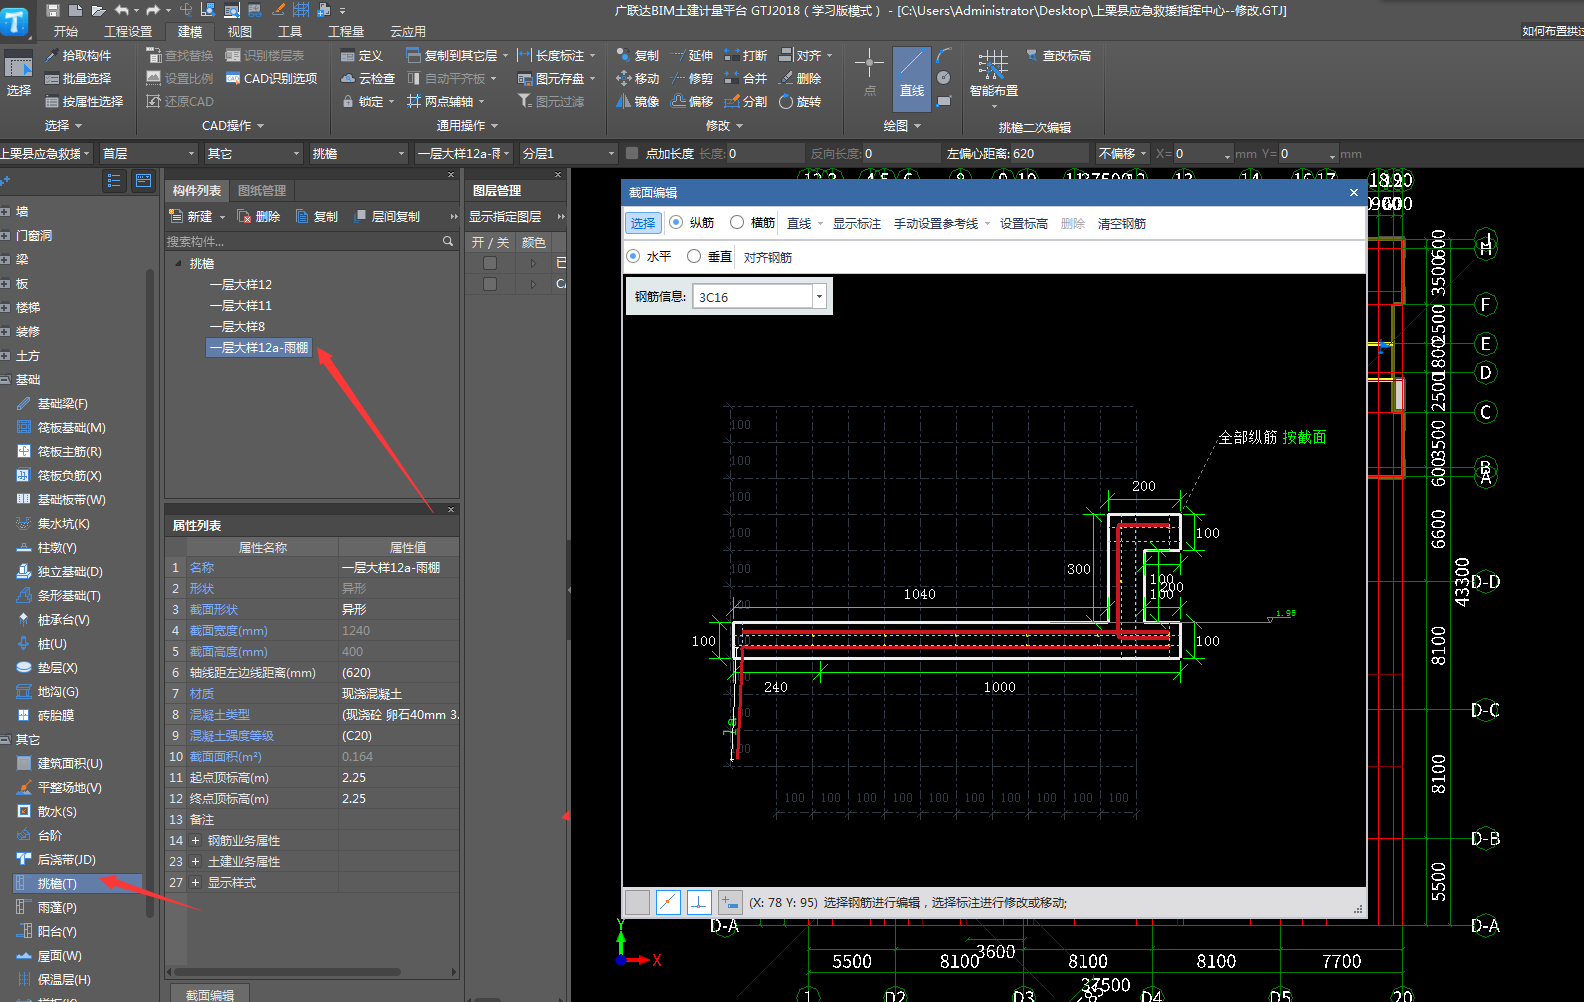This screenshot has height=1002, width=1584.
Task: Open the 挑檐 component type dropdown
Action: pyautogui.click(x=358, y=153)
